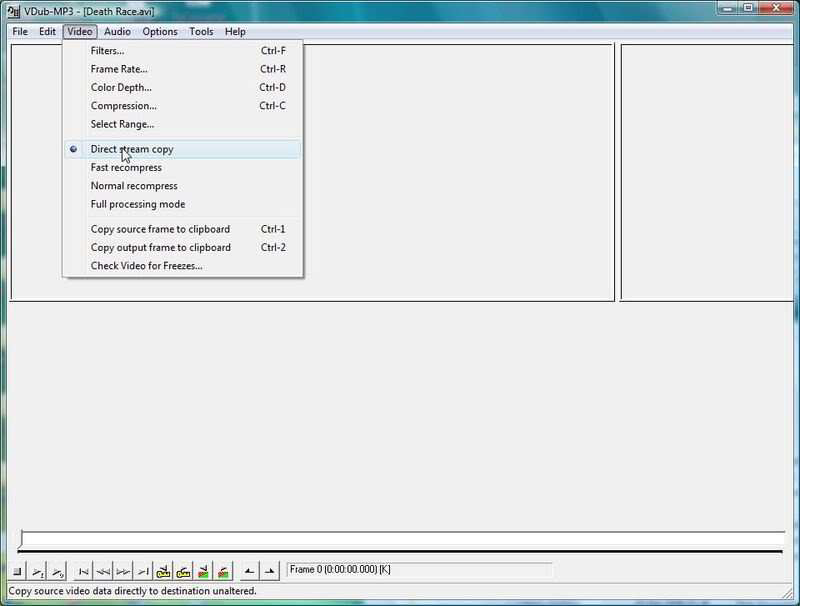Step forward one frame
Viewport: 815px width, 606px height.
(123, 572)
